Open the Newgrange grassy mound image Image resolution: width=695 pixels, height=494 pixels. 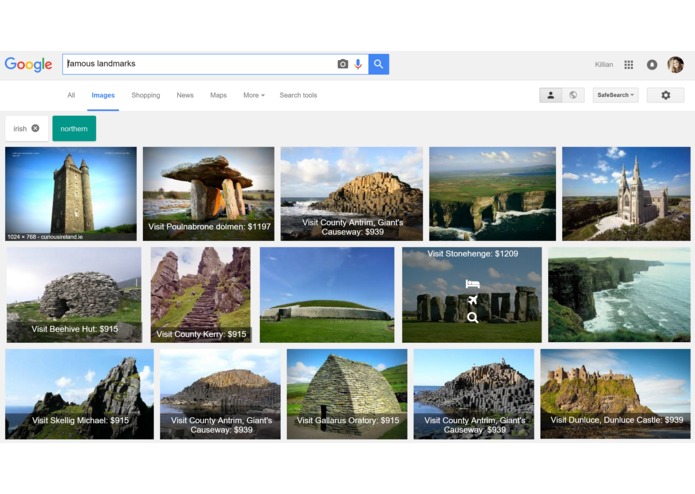327,295
